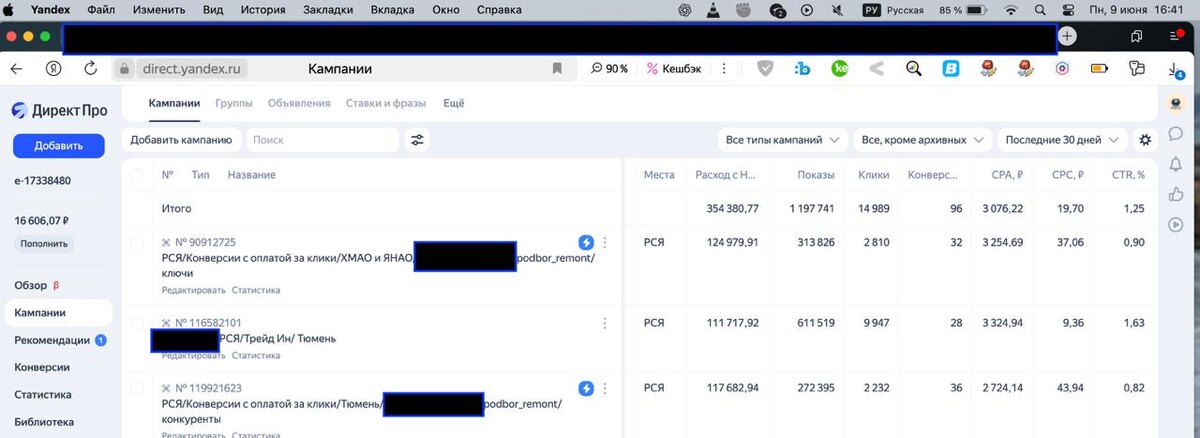This screenshot has height=438, width=1200.
Task: Open the Закладки menu in macOS menu bar
Action: [328, 10]
